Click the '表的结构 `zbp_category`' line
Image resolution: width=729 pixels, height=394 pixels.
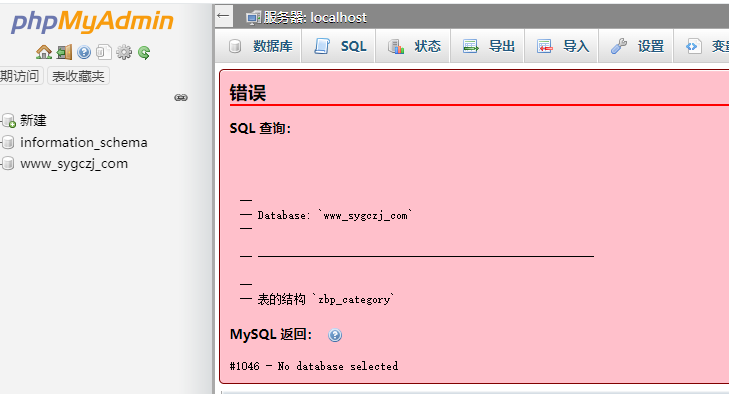pyautogui.click(x=325, y=299)
